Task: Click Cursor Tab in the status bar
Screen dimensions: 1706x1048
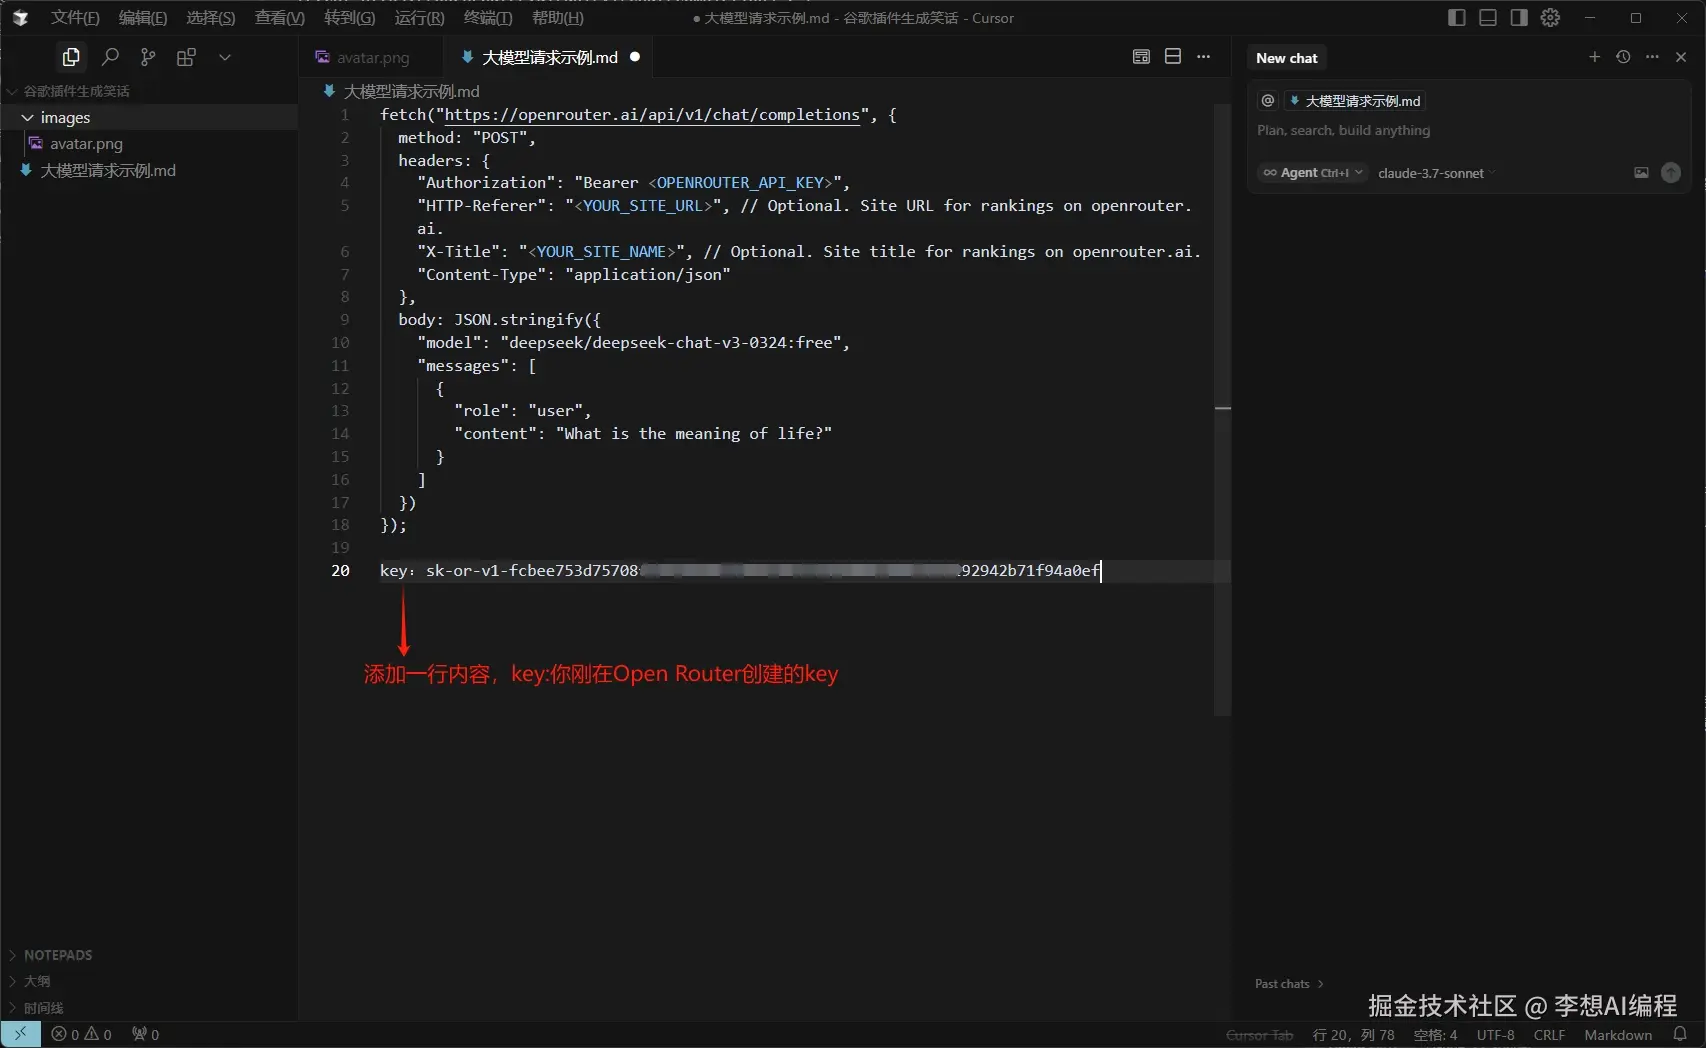Action: 1260,1035
